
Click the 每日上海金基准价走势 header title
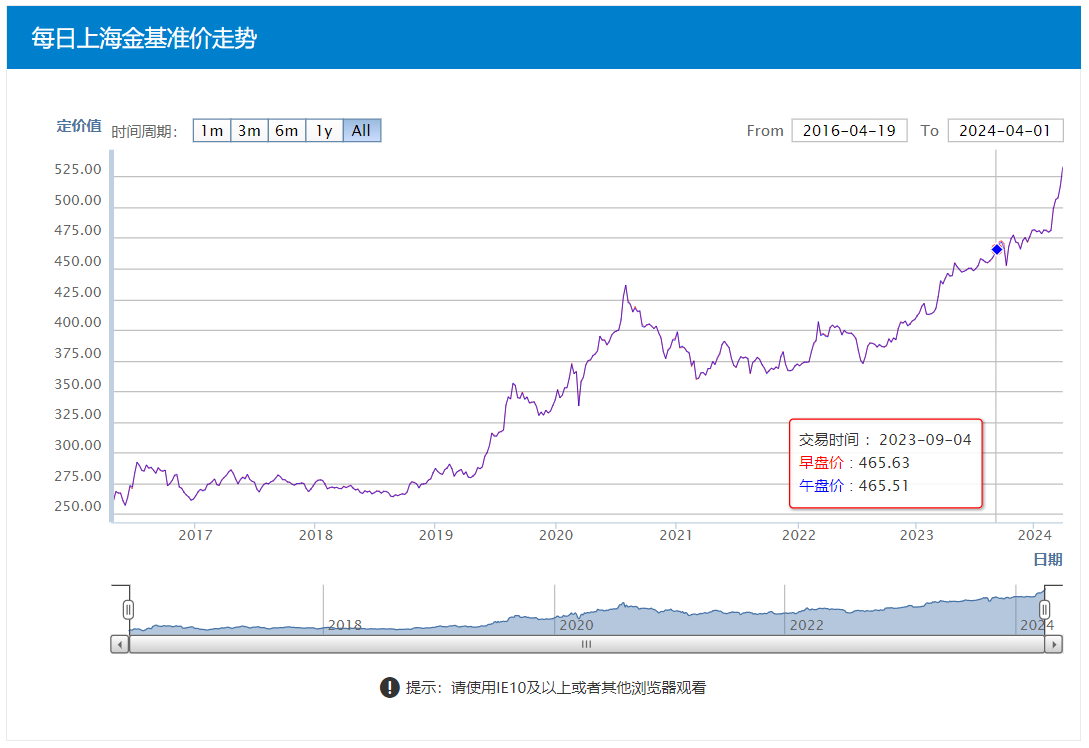[x=144, y=38]
